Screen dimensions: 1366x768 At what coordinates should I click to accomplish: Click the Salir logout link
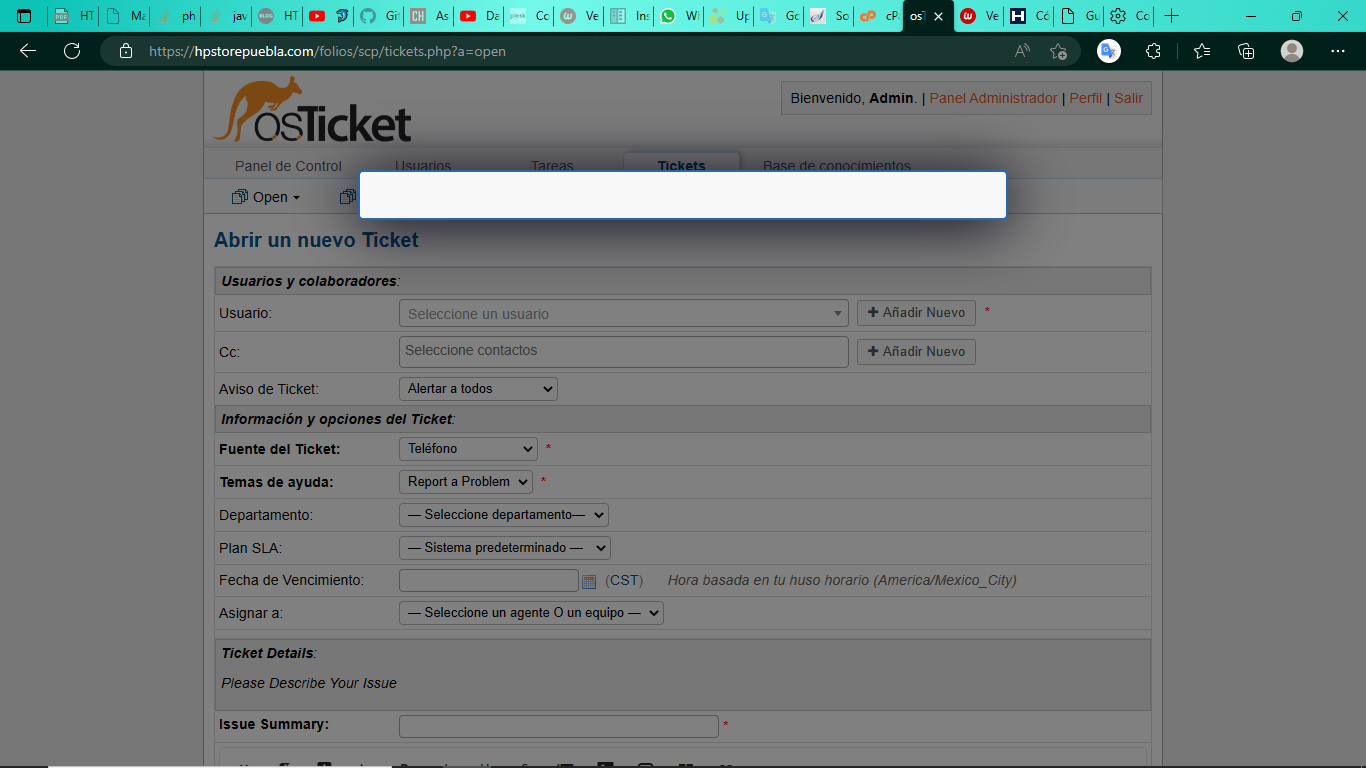[x=1128, y=98]
